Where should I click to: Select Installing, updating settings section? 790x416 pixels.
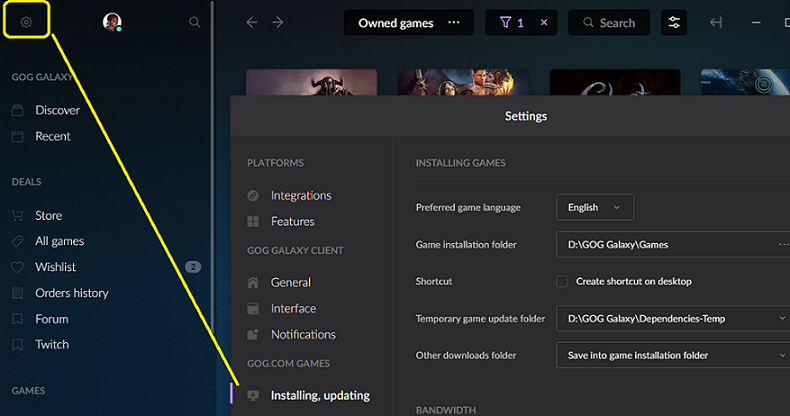320,396
